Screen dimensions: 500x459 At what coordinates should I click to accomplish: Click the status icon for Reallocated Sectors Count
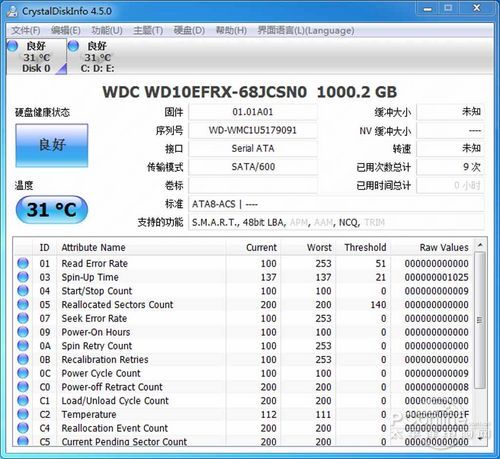(23, 304)
